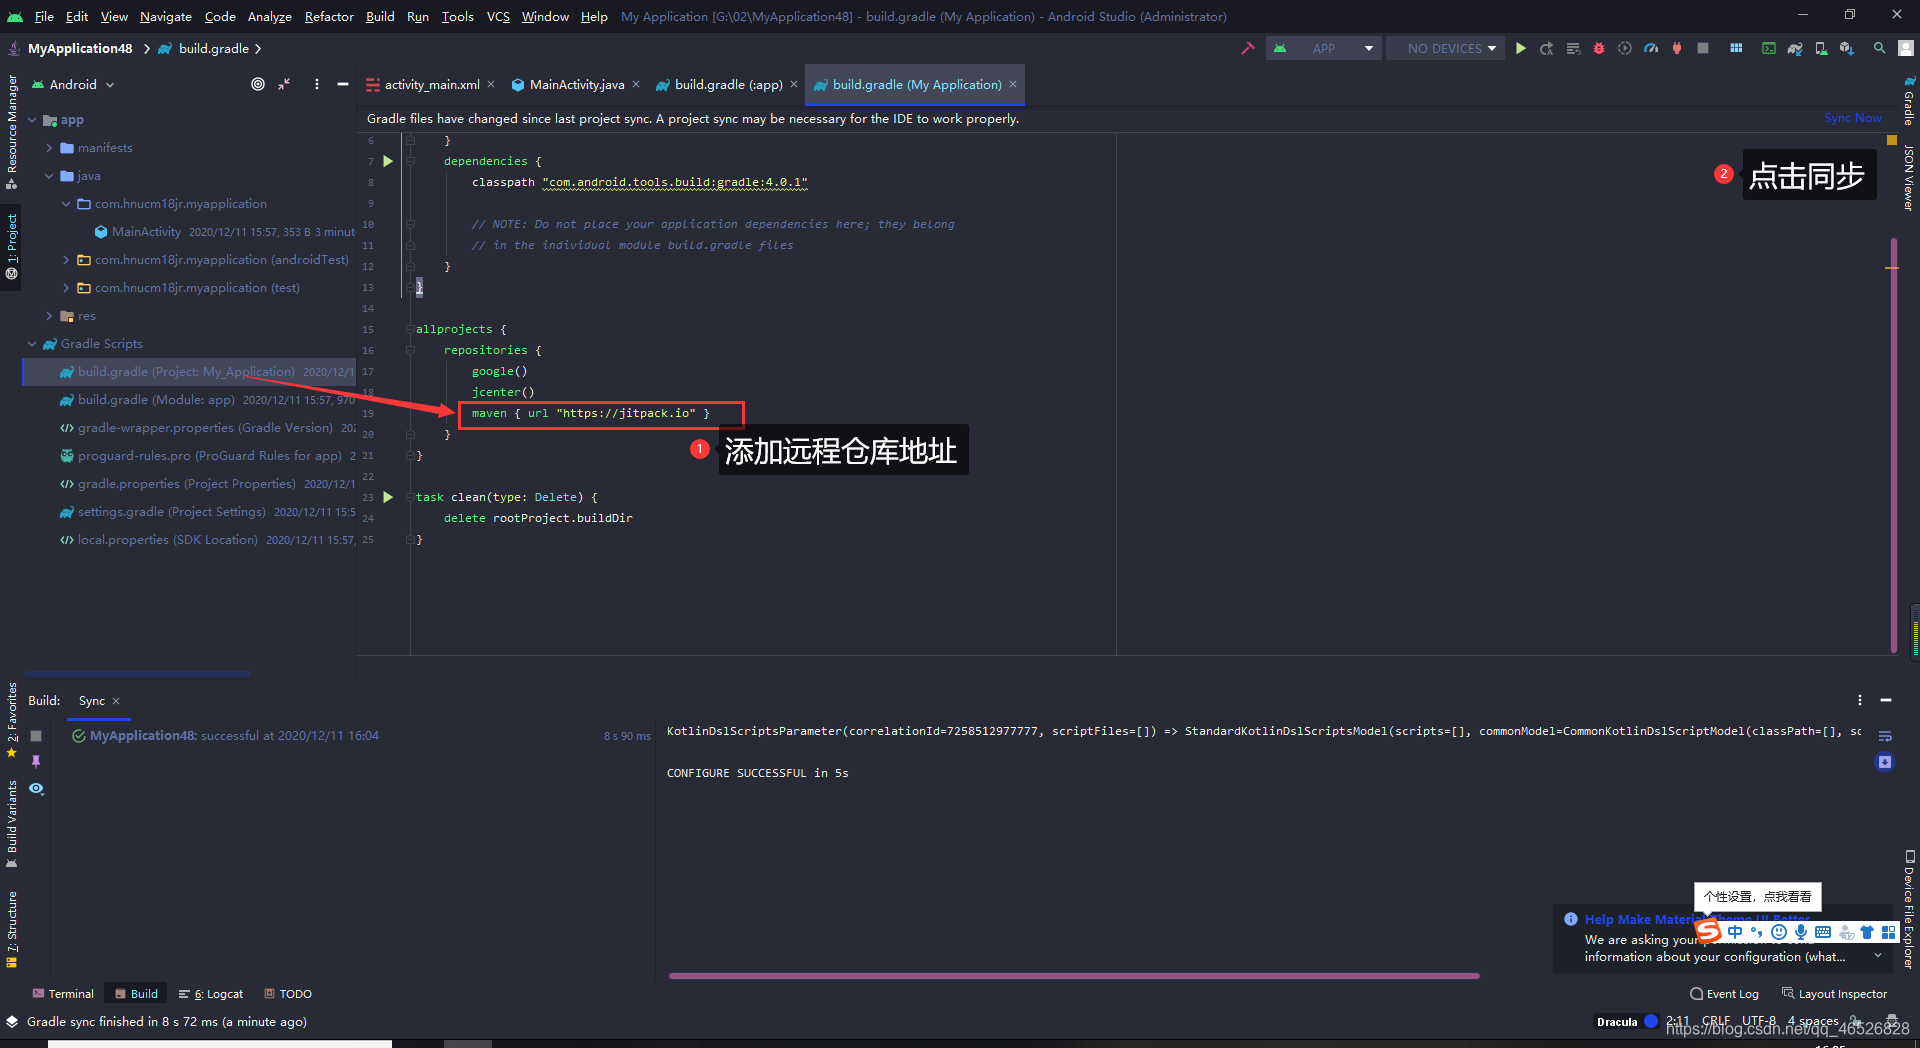Hide the Project panel with minus icon

(x=343, y=85)
